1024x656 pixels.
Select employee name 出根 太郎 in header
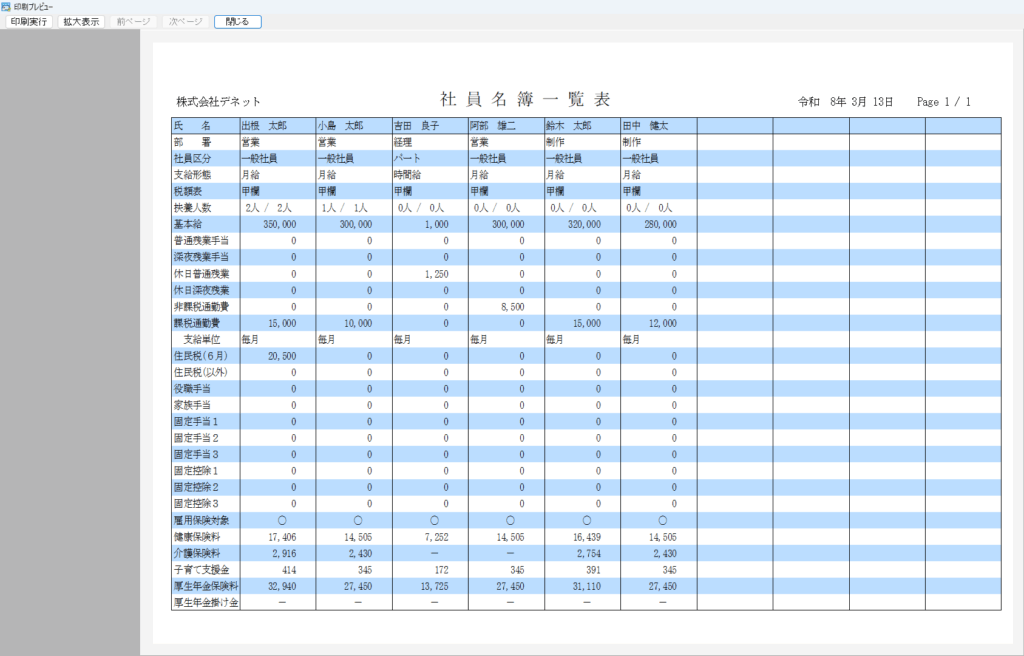tap(264, 126)
